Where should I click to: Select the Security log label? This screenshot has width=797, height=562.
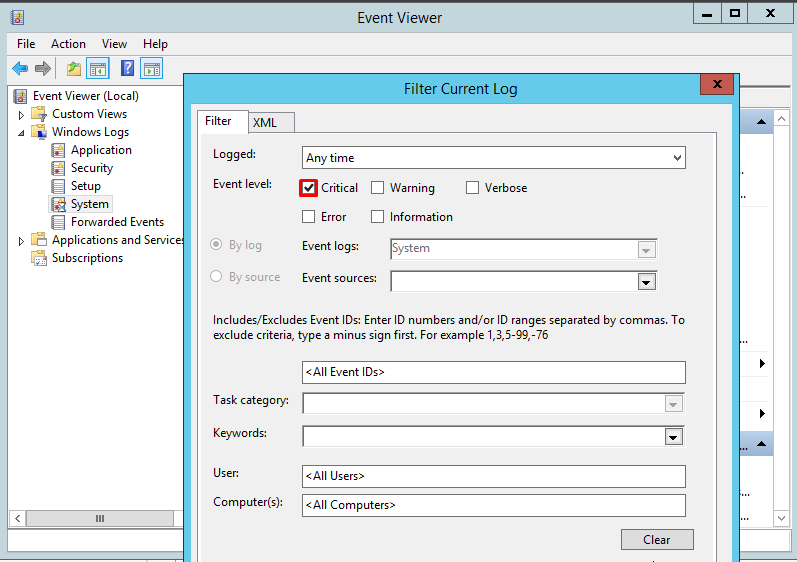click(x=92, y=168)
